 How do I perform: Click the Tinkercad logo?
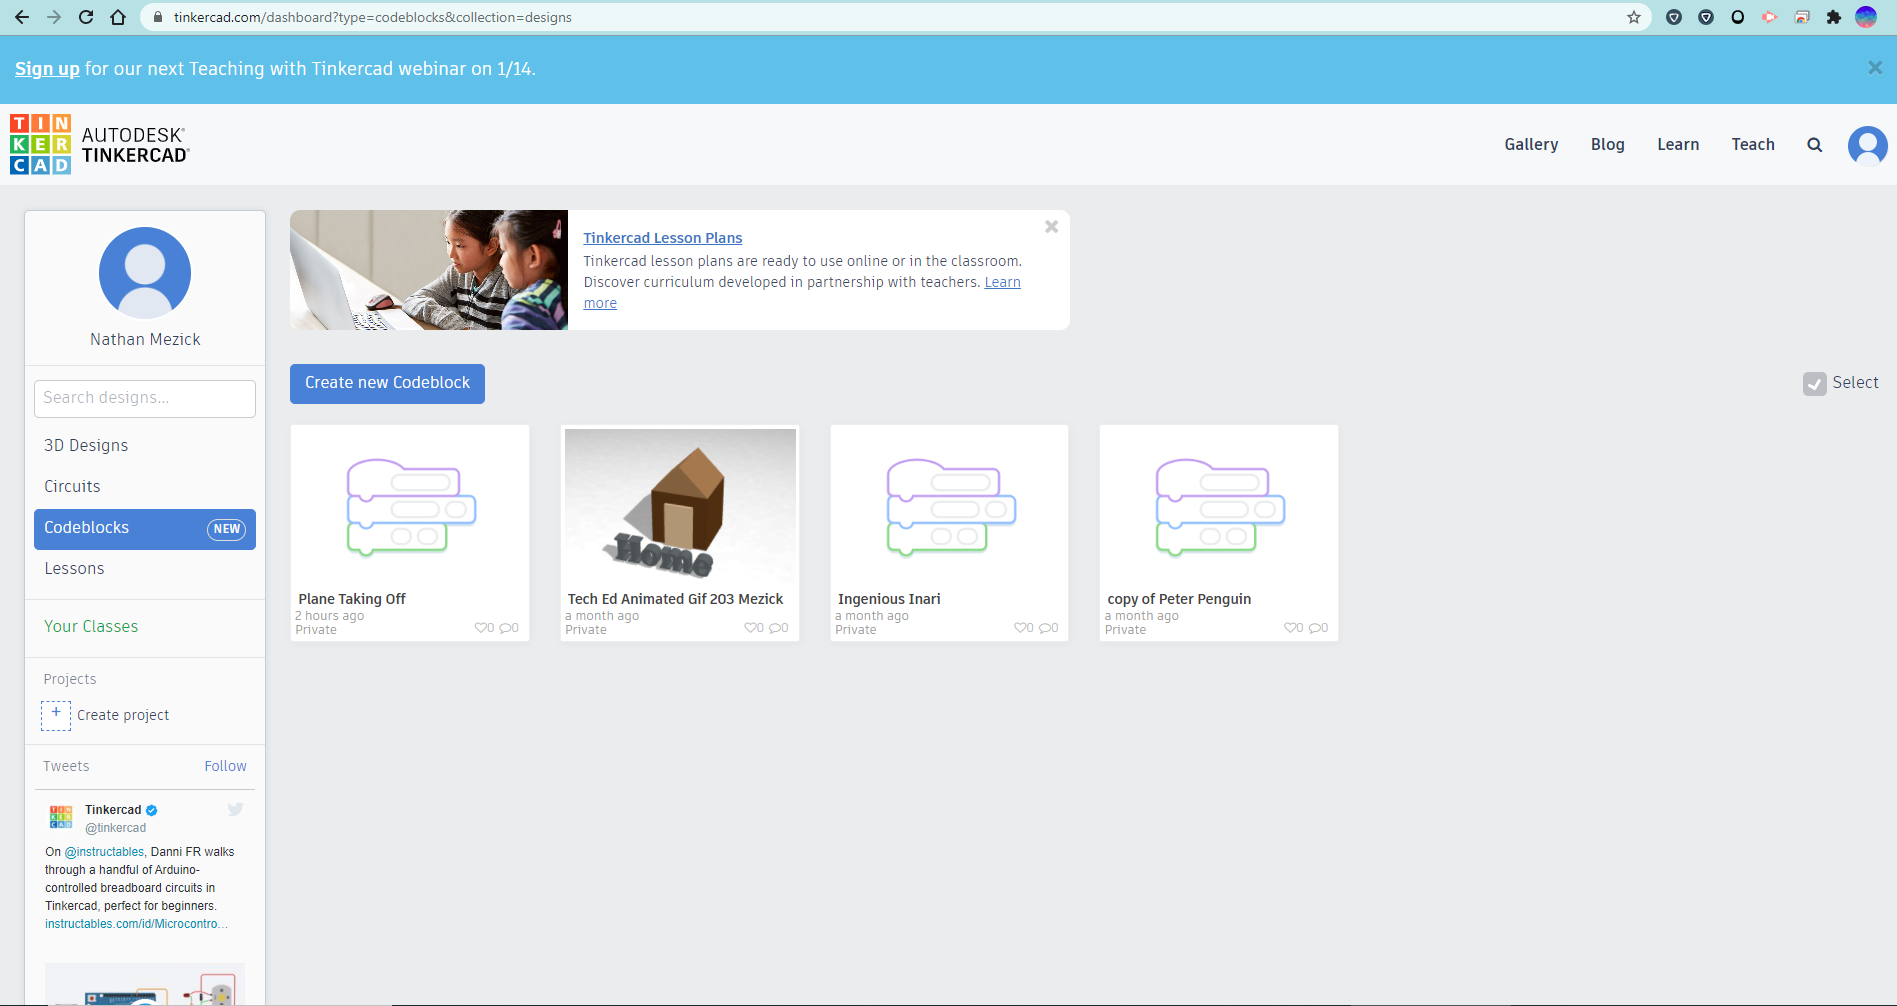coord(99,144)
